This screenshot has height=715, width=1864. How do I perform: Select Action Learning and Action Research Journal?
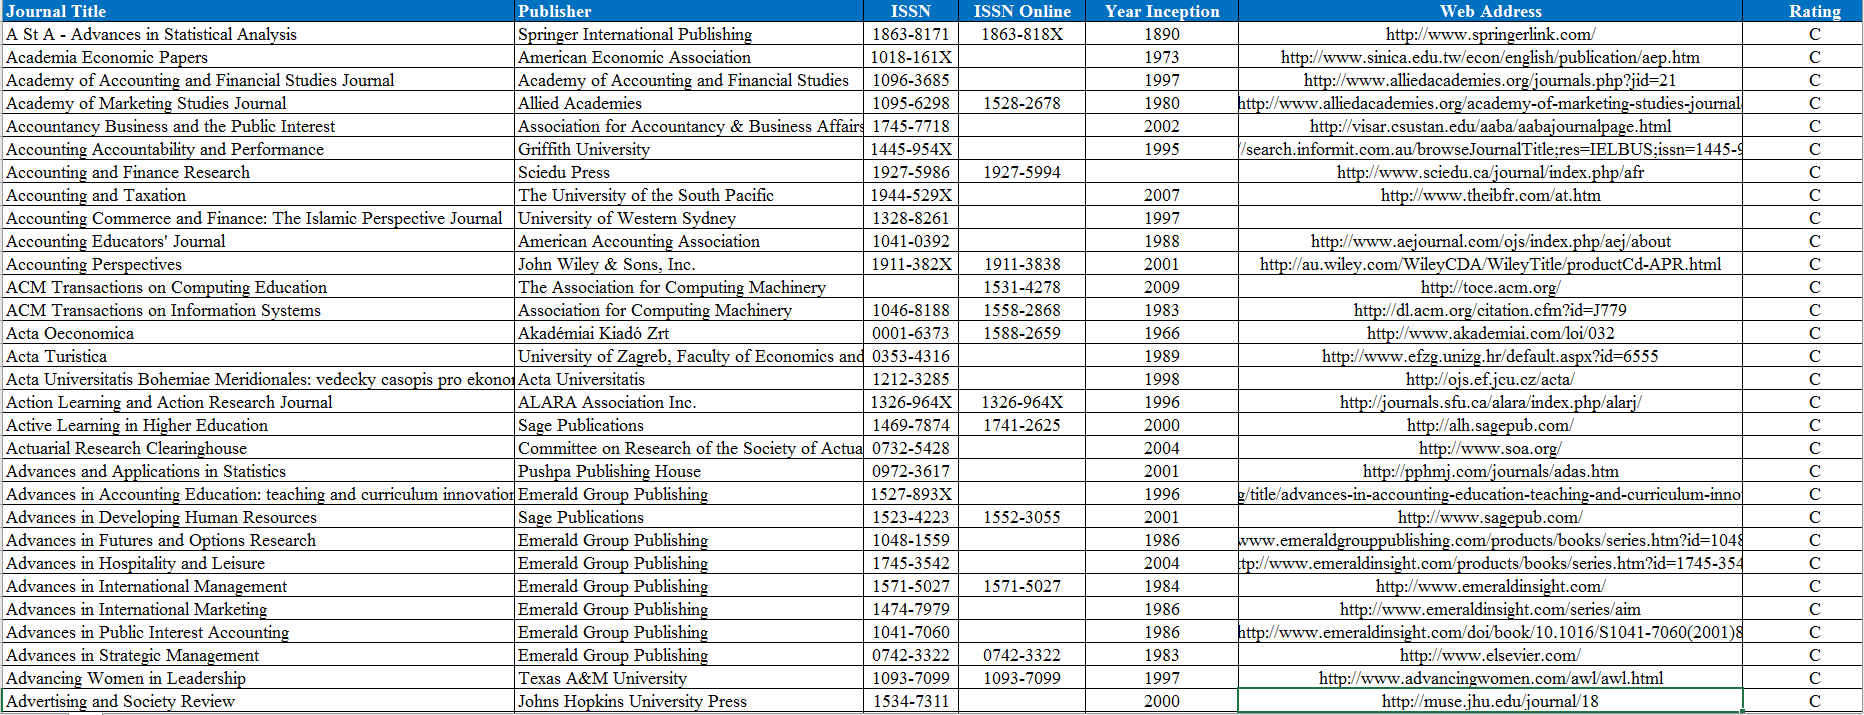click(x=258, y=402)
